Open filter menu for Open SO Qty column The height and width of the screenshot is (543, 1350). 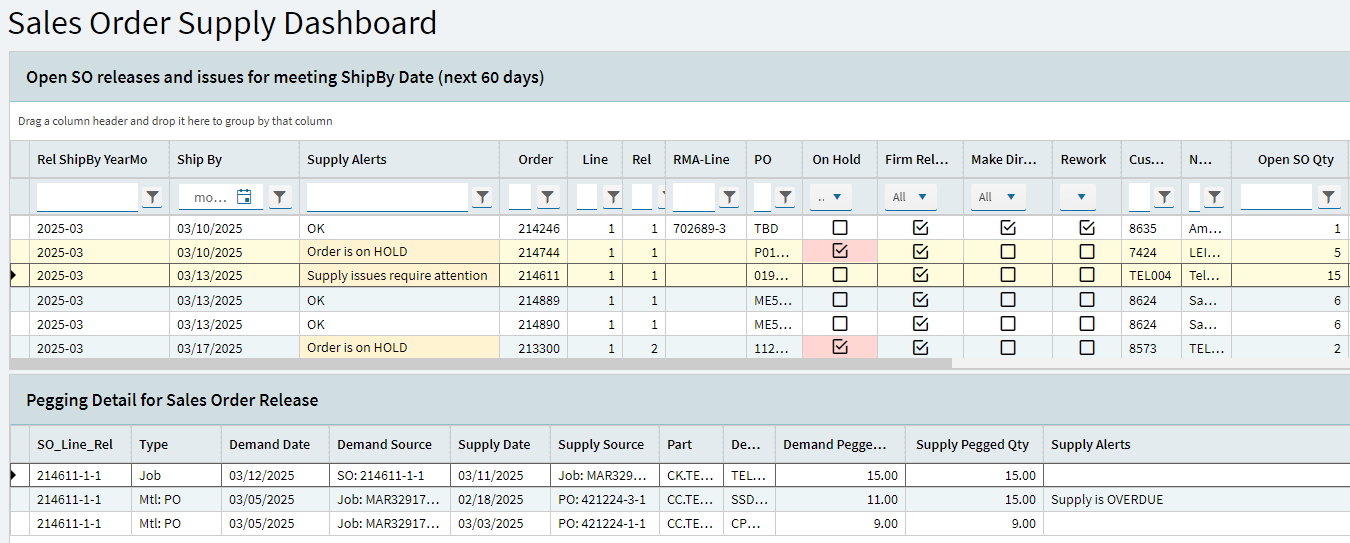1328,197
